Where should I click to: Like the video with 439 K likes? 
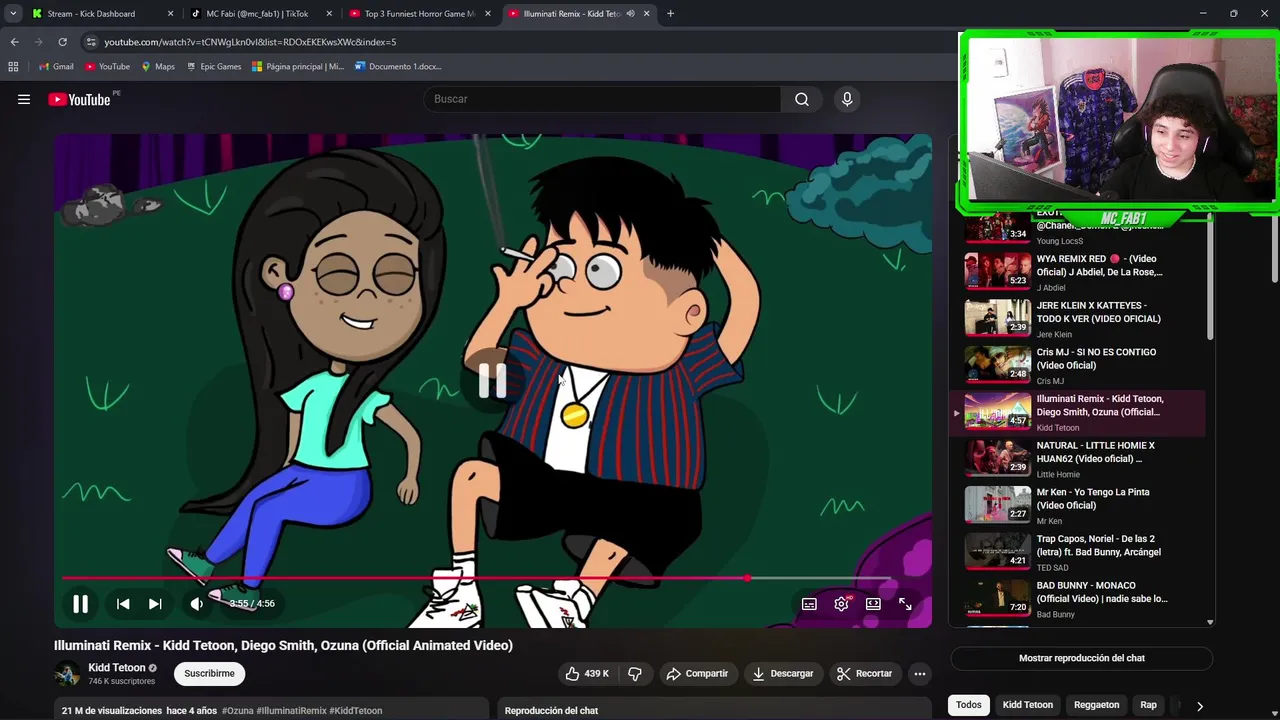[587, 674]
